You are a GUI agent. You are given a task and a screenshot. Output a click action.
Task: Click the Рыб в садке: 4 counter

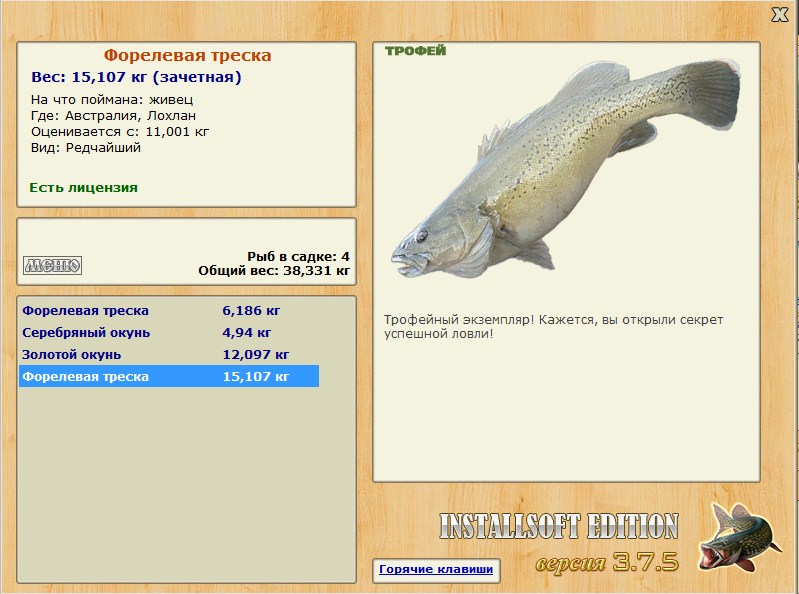[x=299, y=256]
